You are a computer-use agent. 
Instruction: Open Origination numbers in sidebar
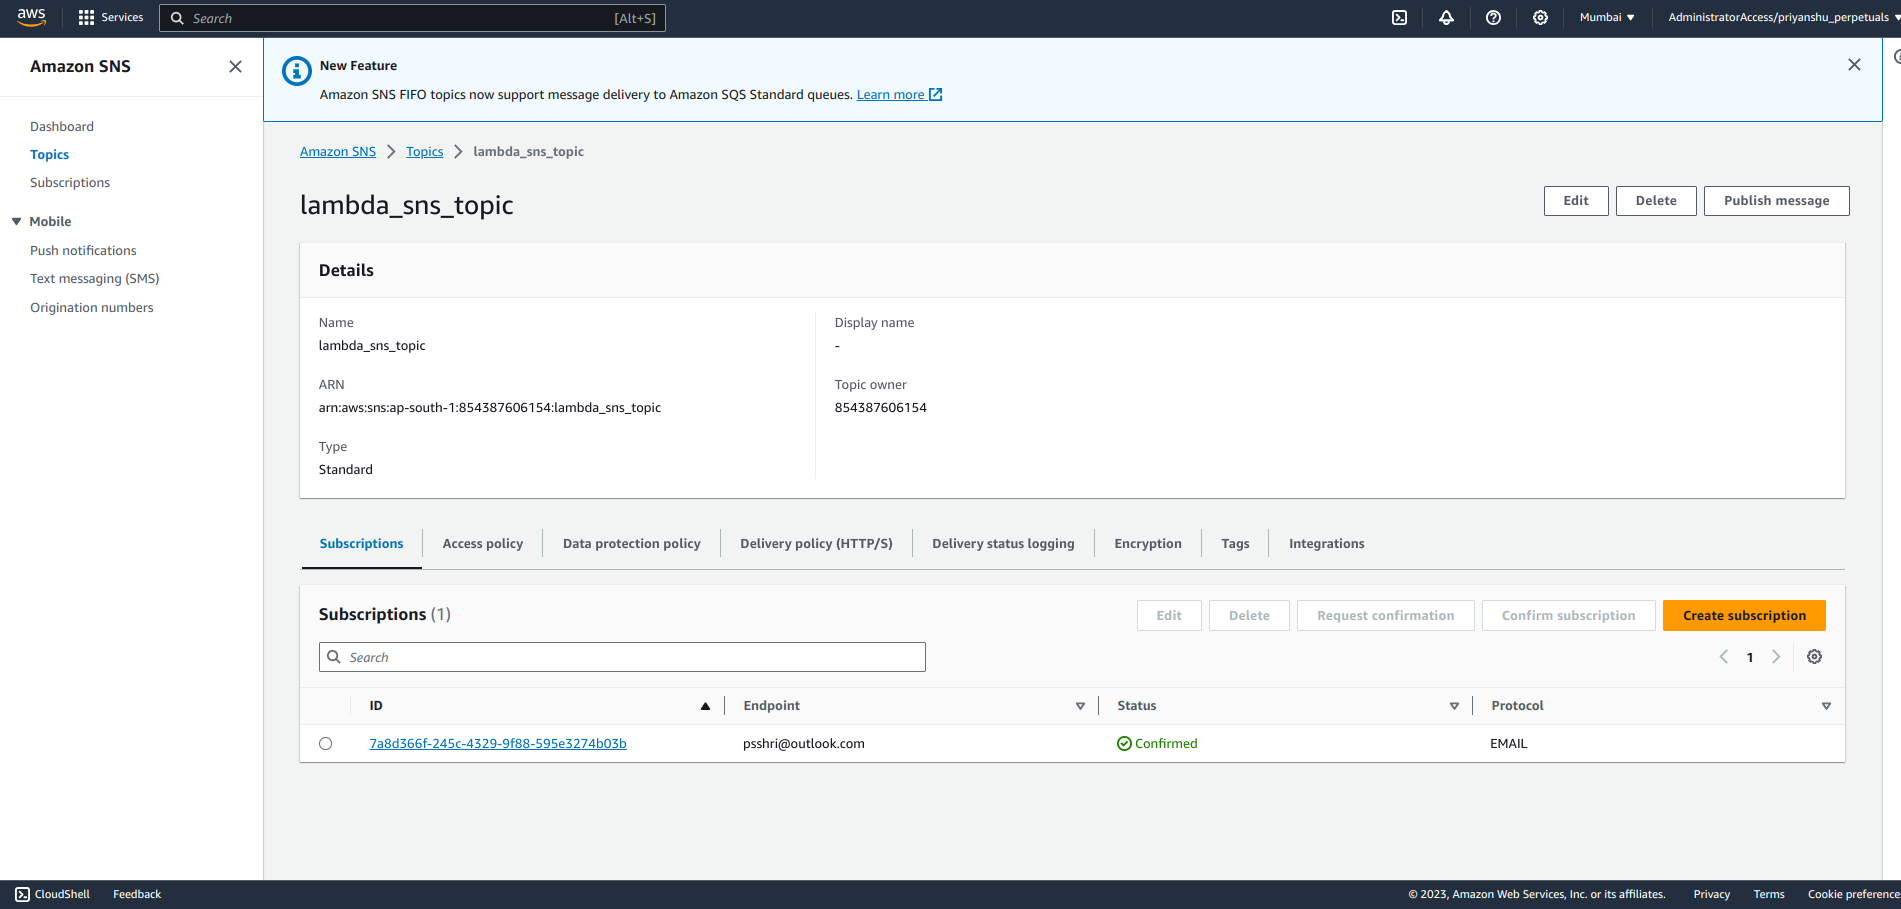92,307
